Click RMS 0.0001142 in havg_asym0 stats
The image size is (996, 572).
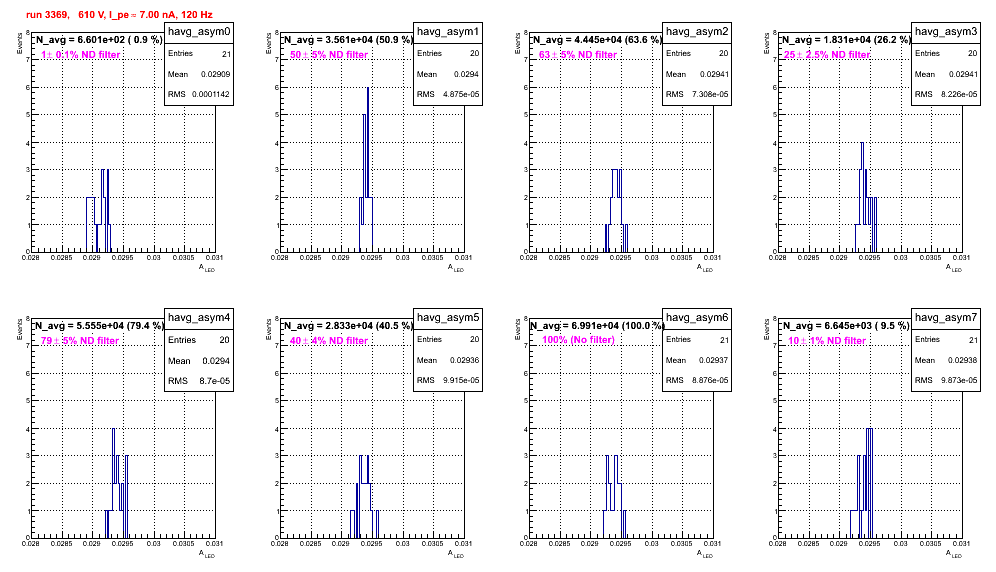coord(199,94)
